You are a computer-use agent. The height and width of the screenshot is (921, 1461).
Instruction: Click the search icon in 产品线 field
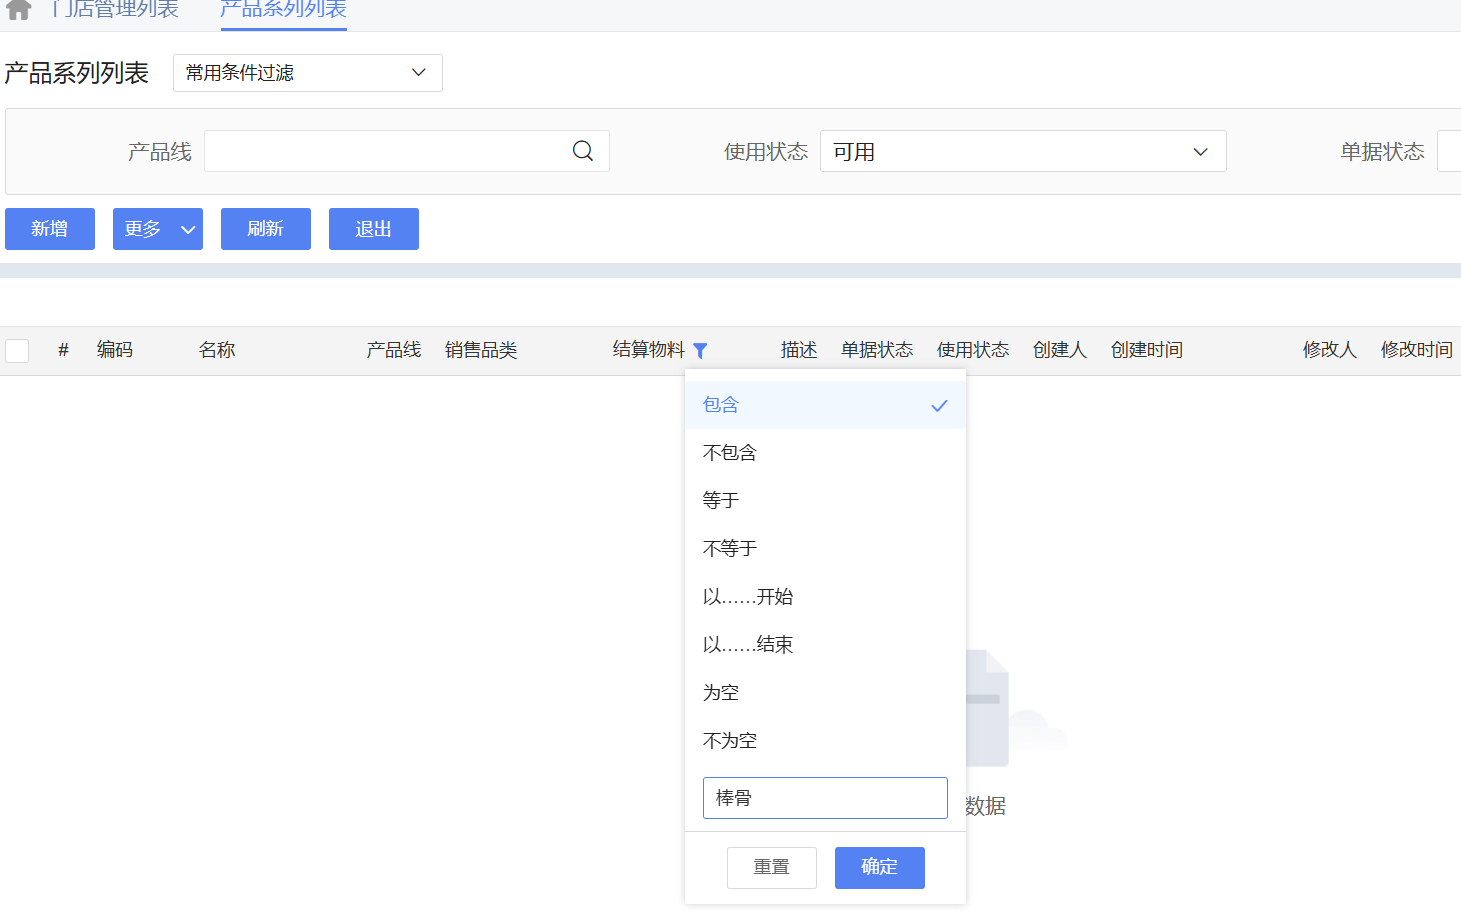[x=583, y=151]
